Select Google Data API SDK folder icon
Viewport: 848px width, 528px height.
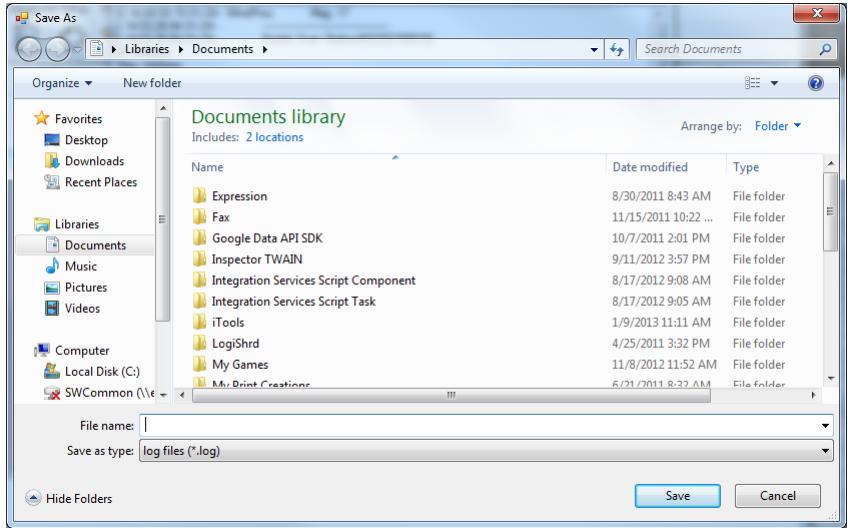[x=200, y=237]
